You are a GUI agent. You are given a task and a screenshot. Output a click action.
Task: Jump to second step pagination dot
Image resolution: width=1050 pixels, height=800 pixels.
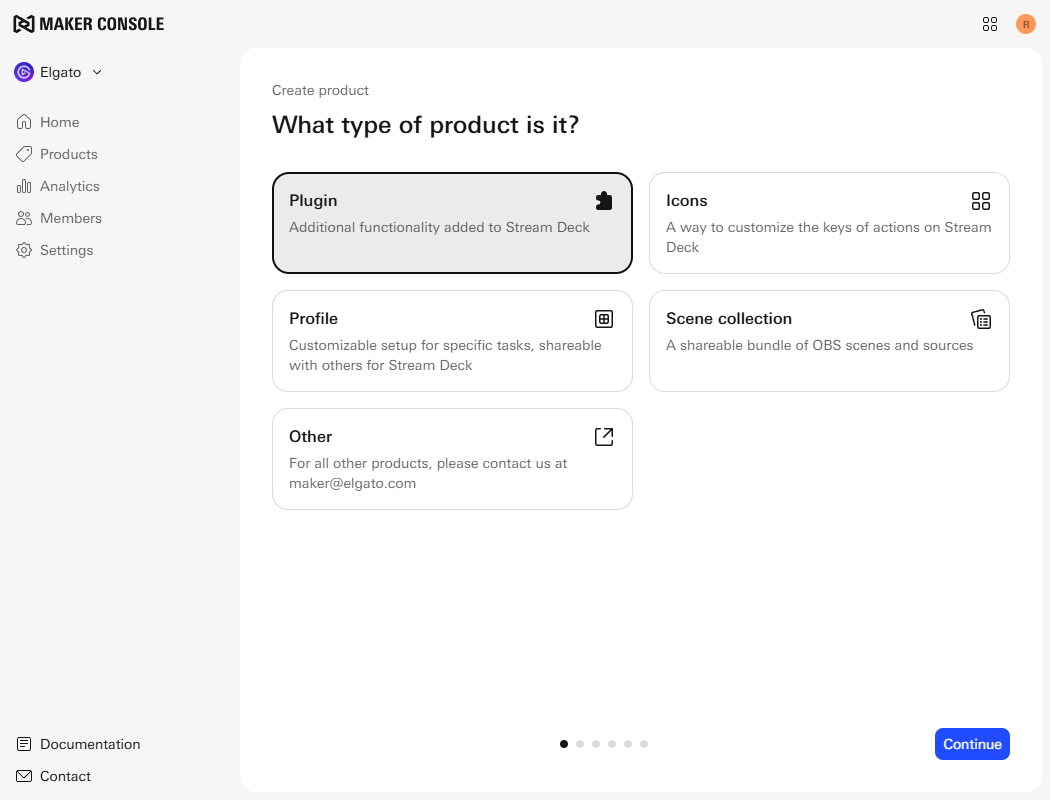pyautogui.click(x=580, y=744)
